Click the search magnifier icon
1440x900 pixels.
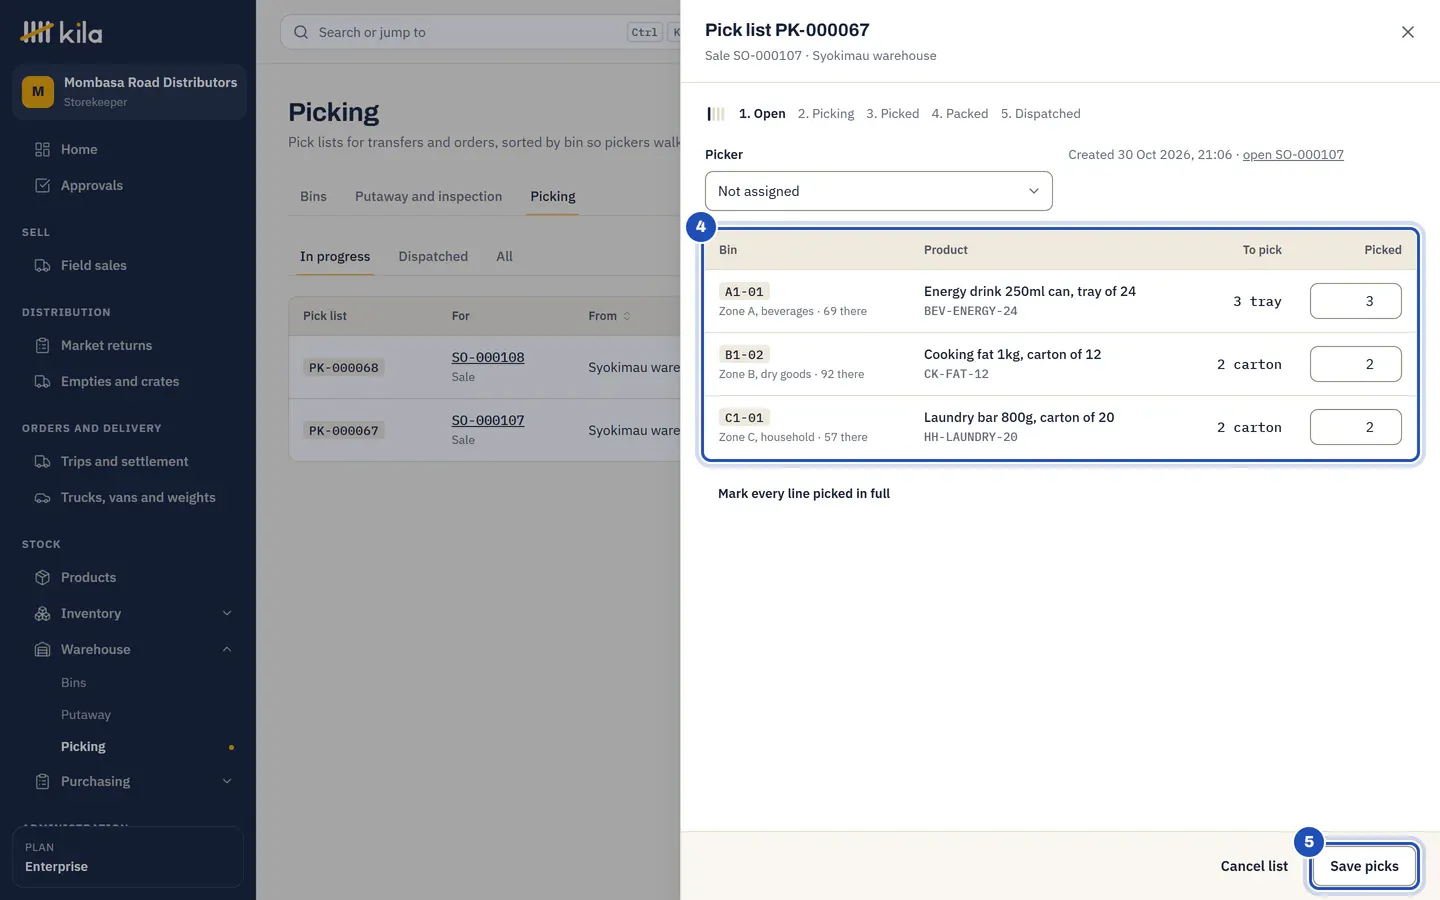[x=301, y=32]
